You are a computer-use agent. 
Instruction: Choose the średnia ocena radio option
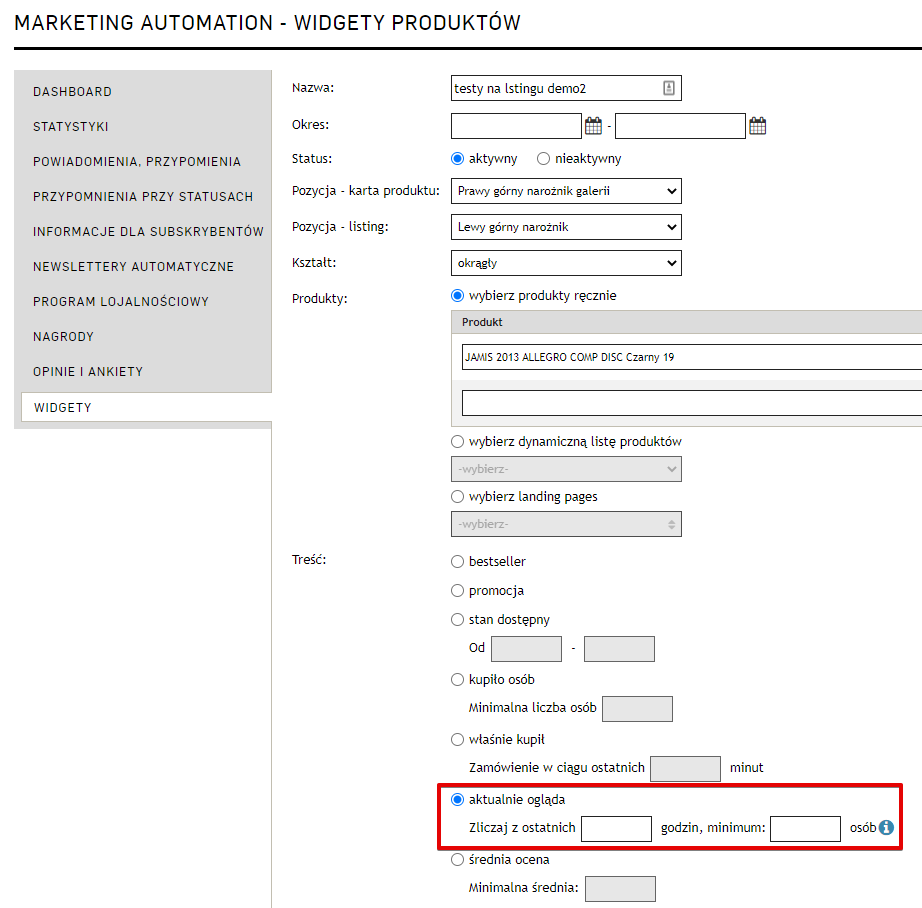click(458, 859)
